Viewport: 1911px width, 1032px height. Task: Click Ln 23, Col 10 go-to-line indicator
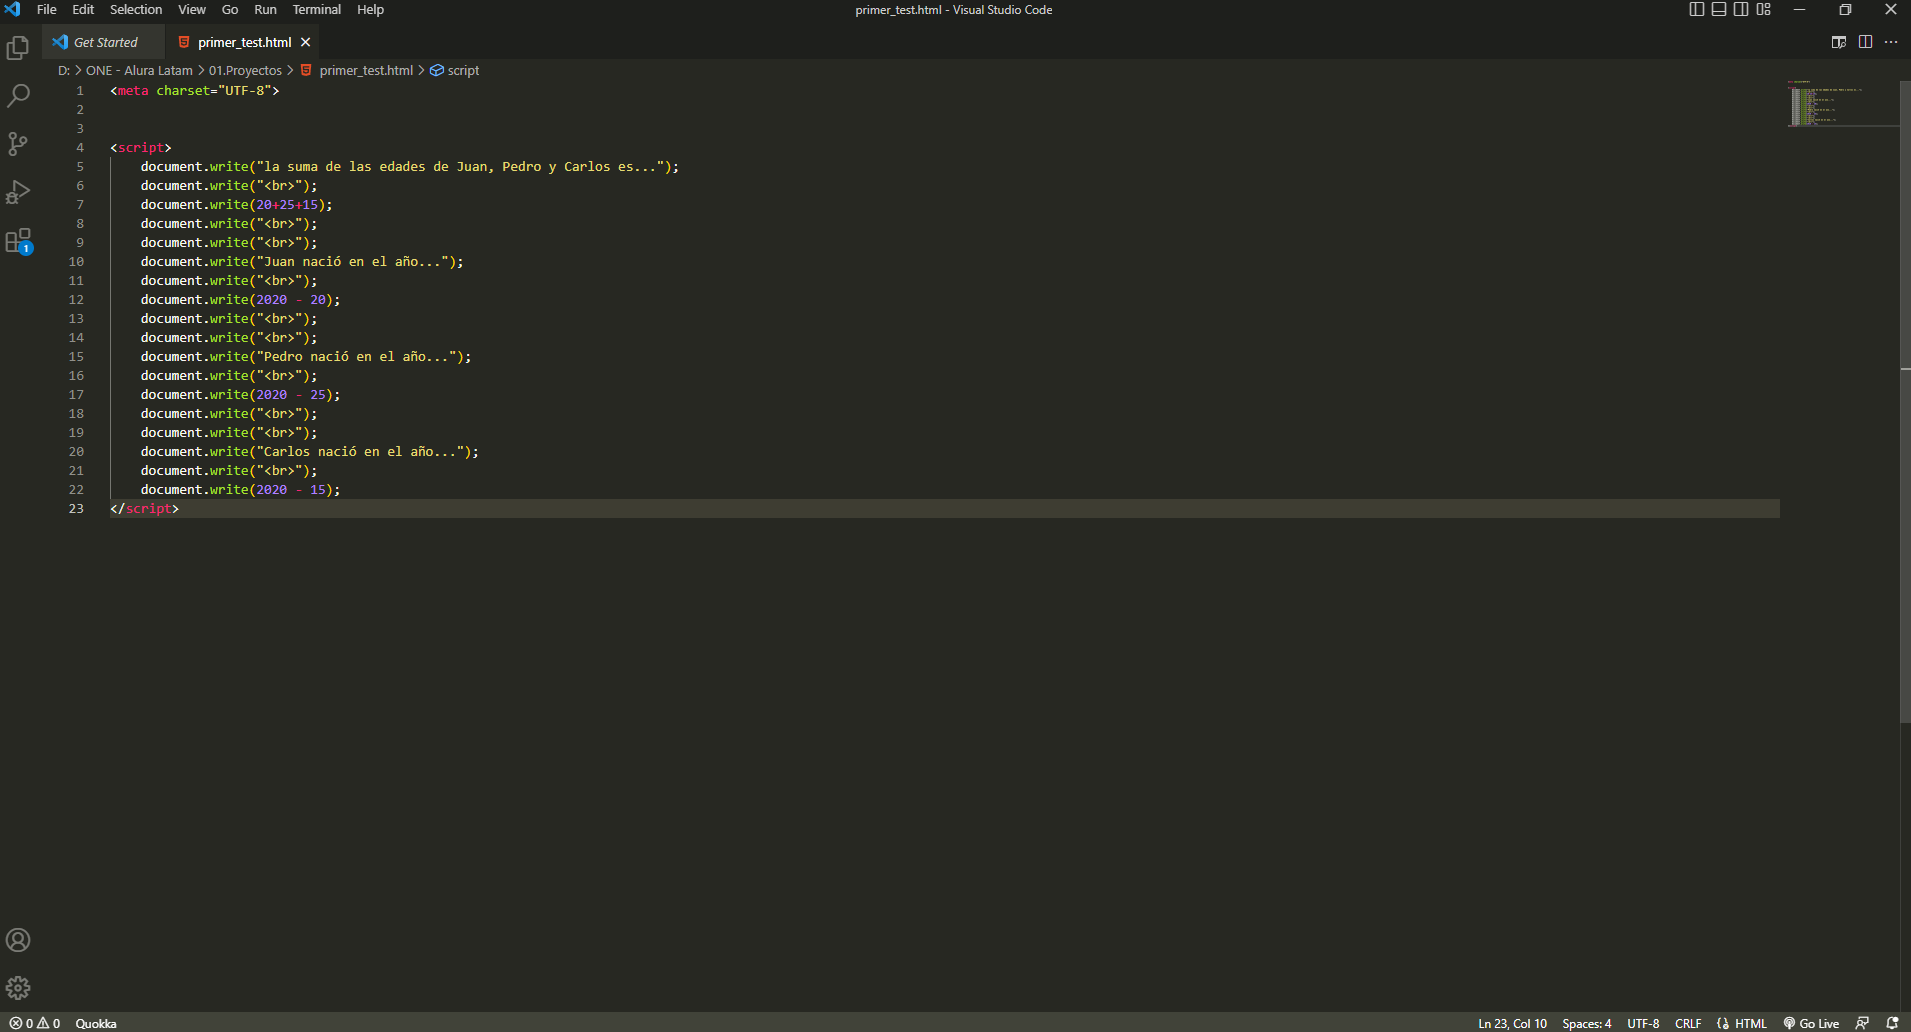(x=1512, y=1023)
